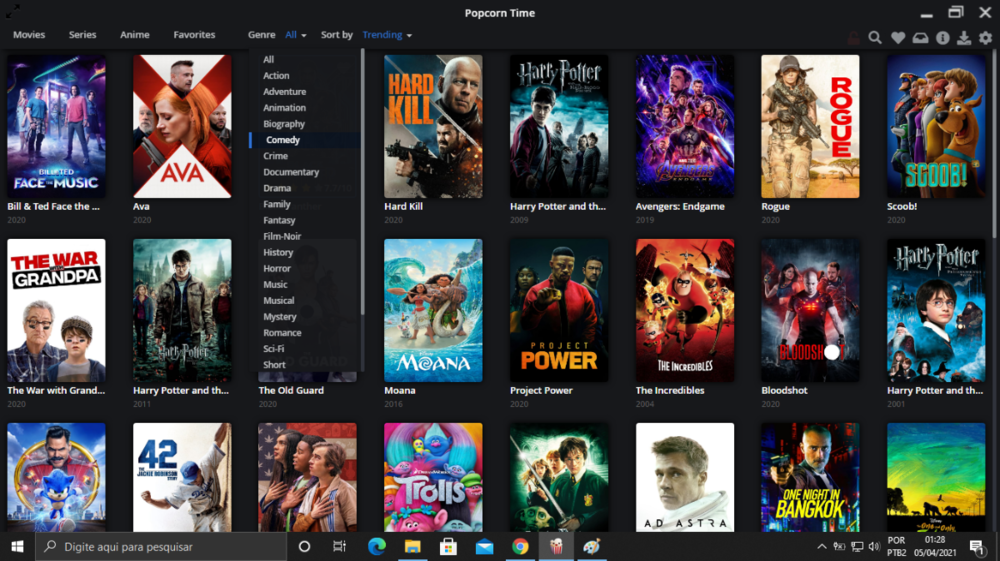Open The War with Grandpa poster
1000x561 pixels.
[x=56, y=310]
